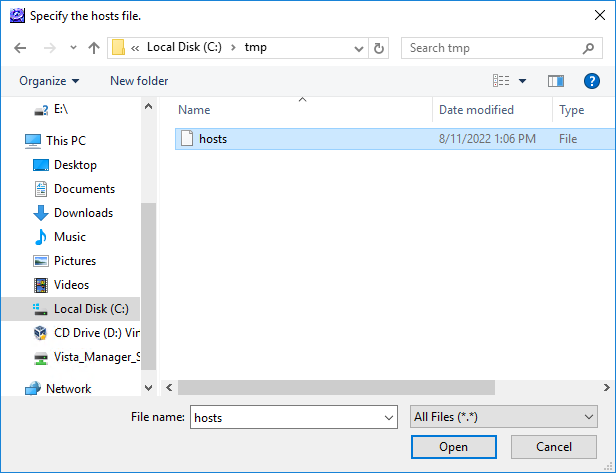Expand the File name history dropdown

tap(389, 417)
